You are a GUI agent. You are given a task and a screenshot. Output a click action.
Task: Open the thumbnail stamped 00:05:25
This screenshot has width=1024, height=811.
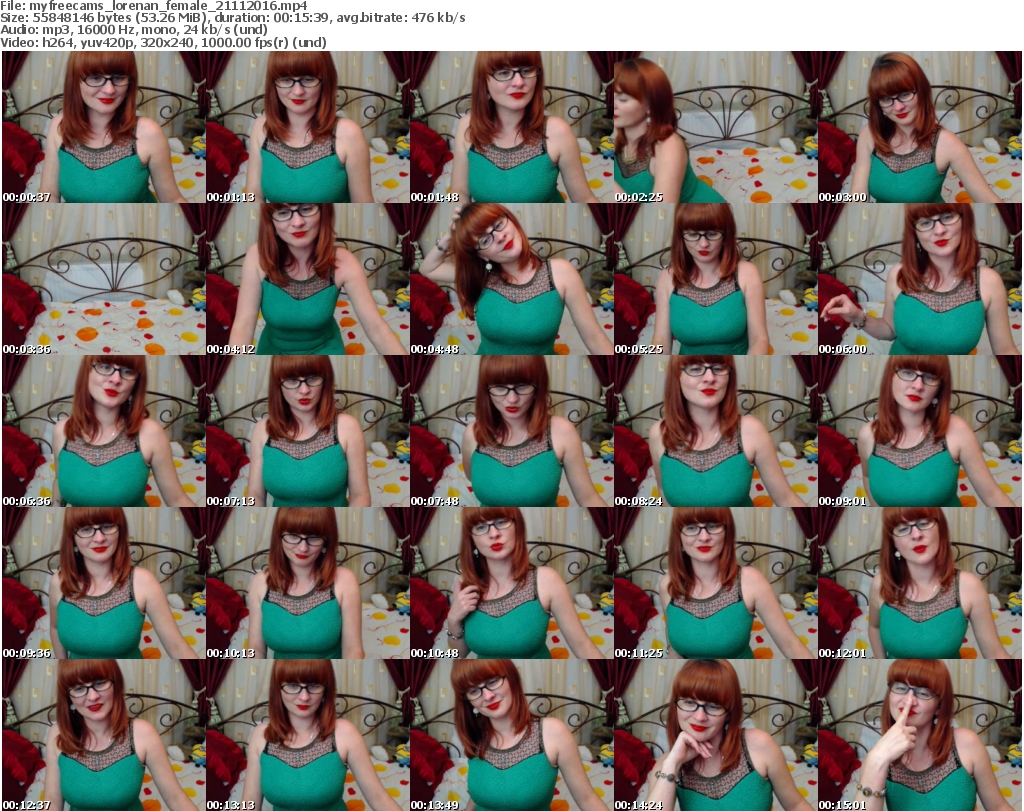point(715,279)
